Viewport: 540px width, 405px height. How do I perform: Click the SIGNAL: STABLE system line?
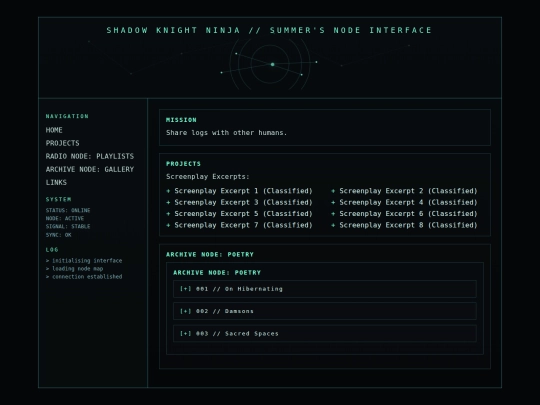click(68, 227)
